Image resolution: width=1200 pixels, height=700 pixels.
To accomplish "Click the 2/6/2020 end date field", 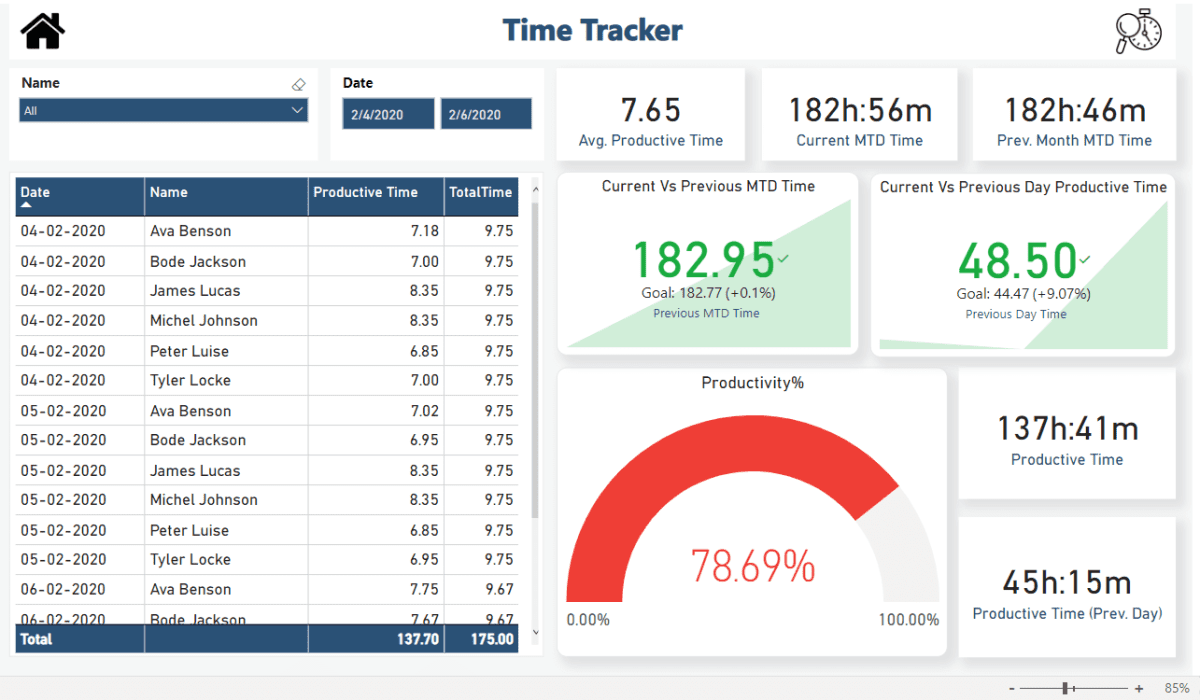I will coord(486,113).
